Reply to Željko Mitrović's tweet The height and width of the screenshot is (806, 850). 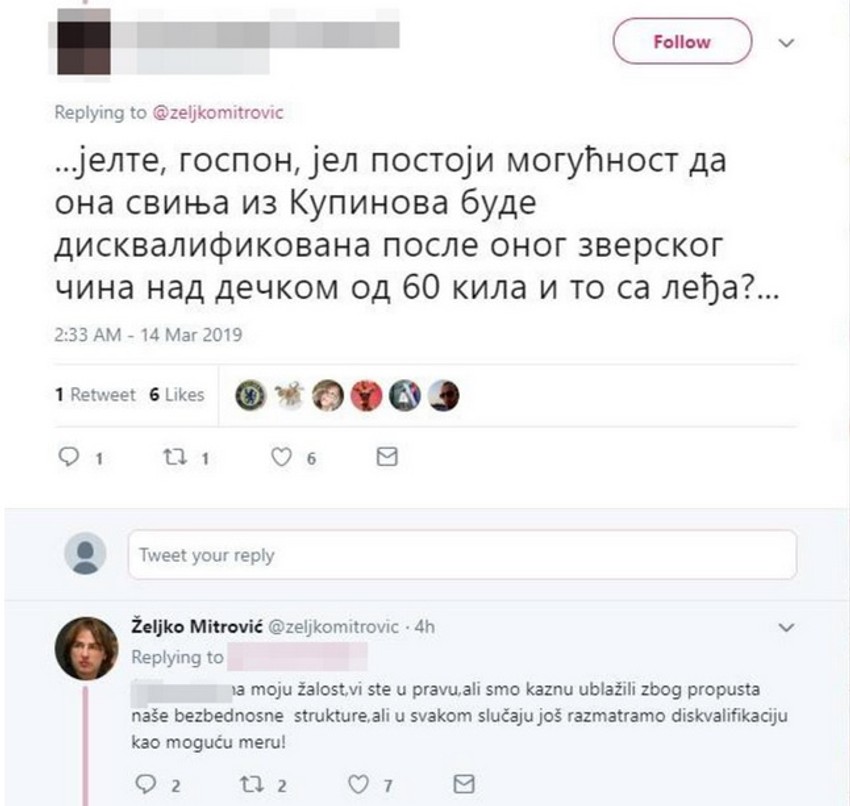pos(146,783)
